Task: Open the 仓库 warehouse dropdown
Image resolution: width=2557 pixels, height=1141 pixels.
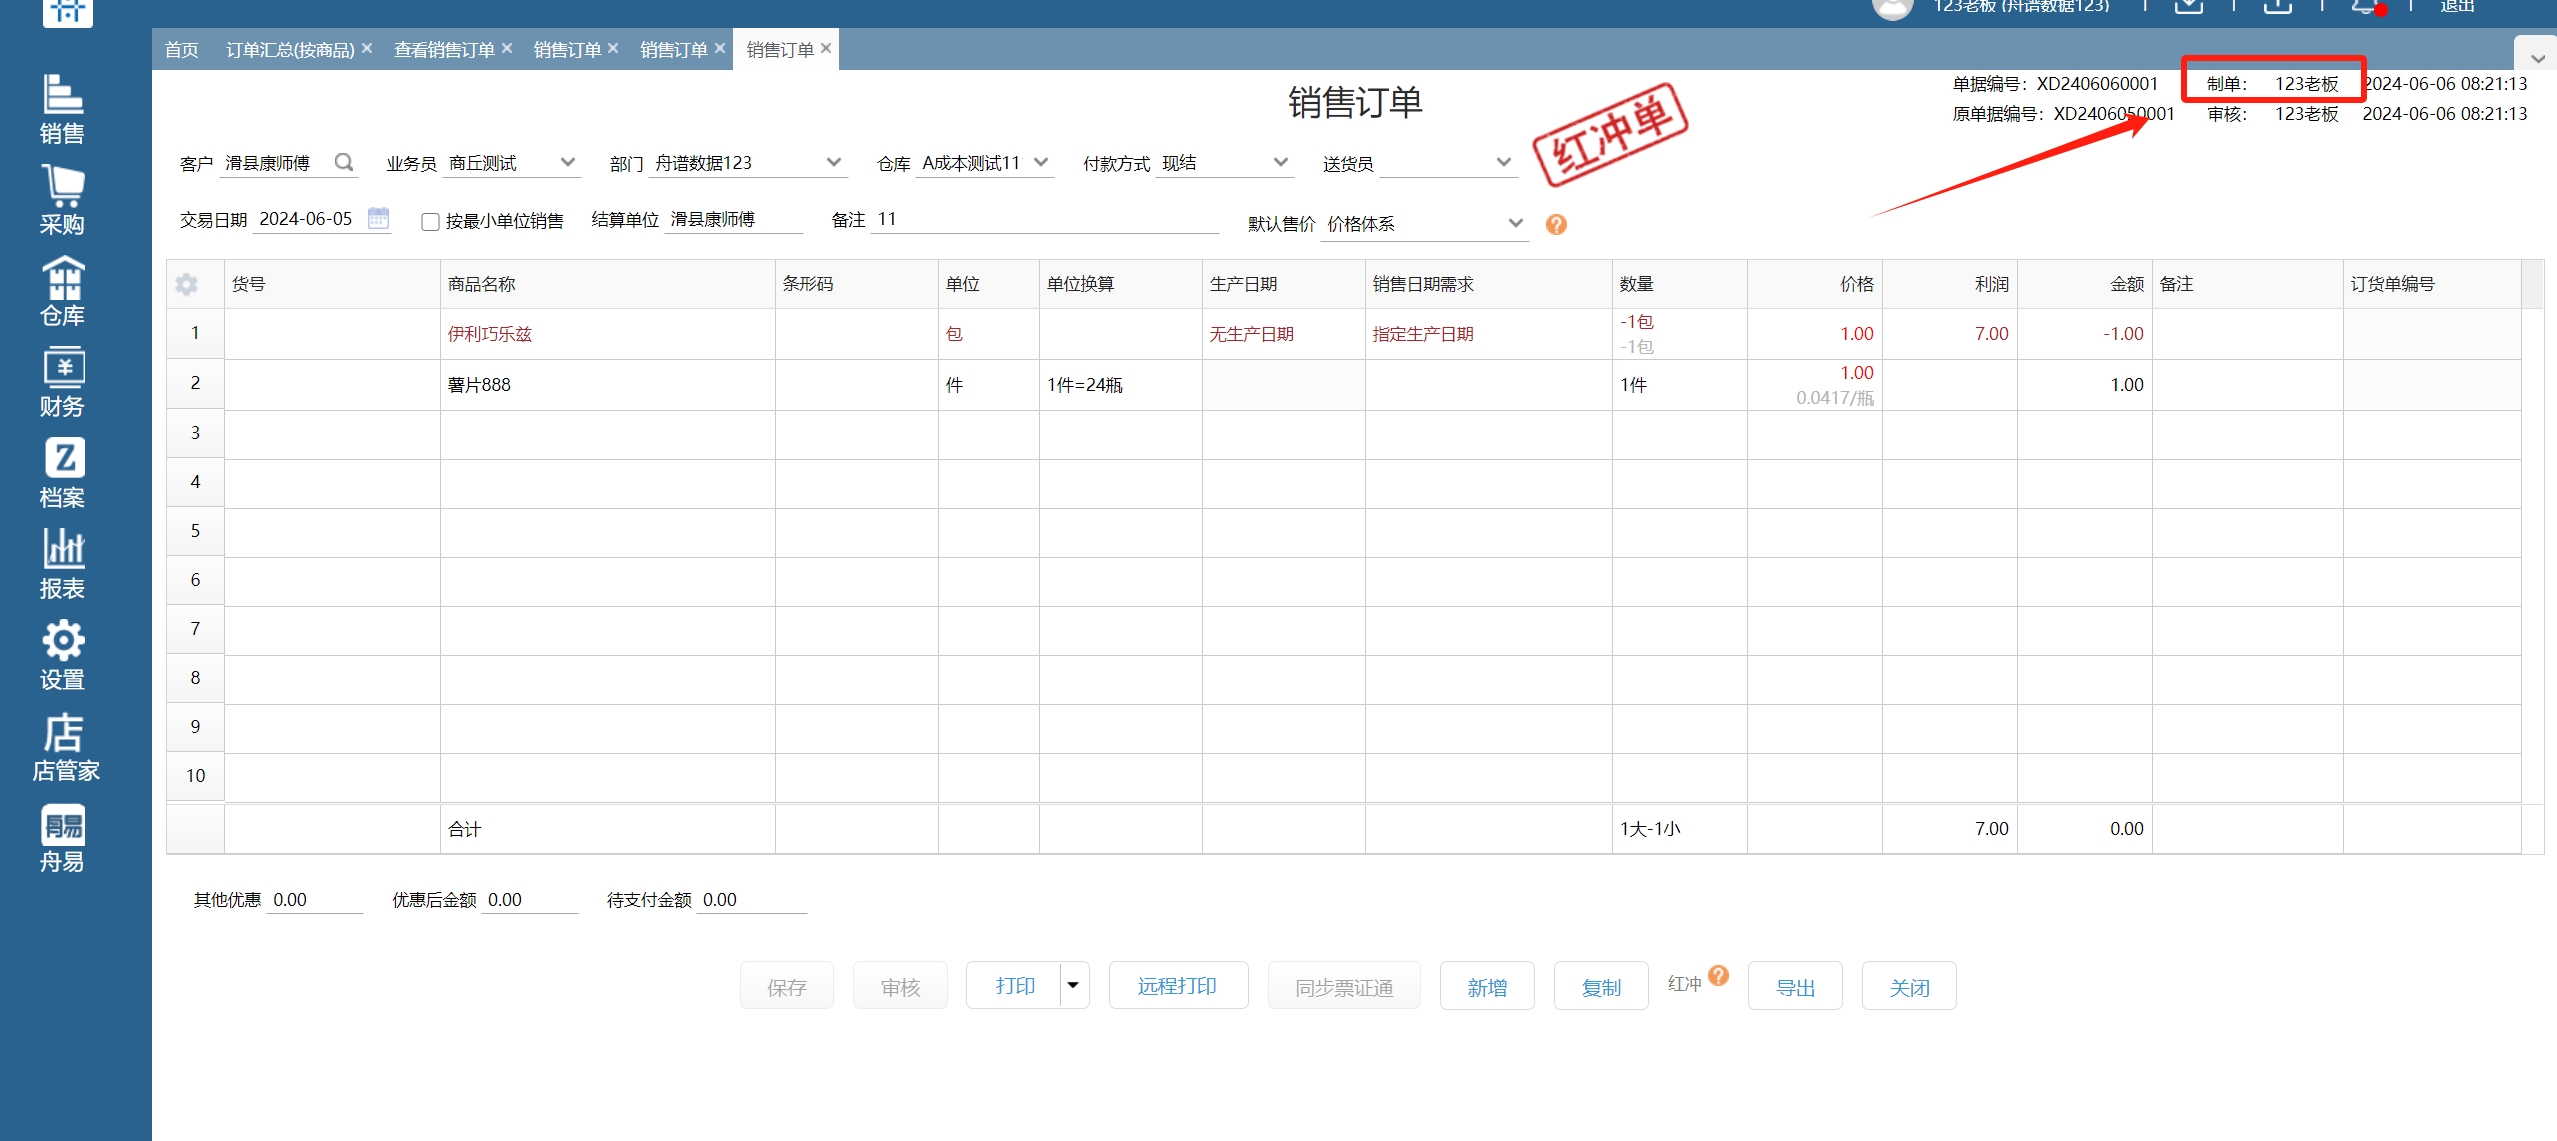Action: click(x=1041, y=162)
